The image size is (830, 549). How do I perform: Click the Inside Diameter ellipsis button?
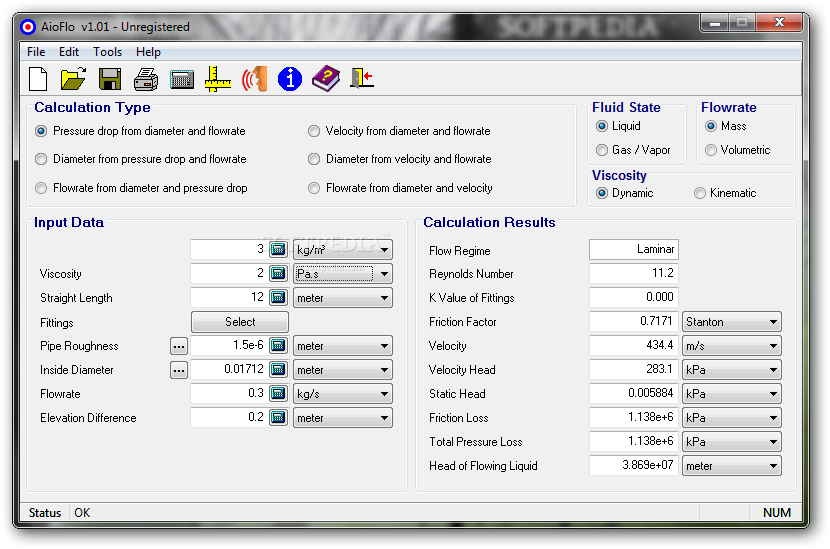179,370
